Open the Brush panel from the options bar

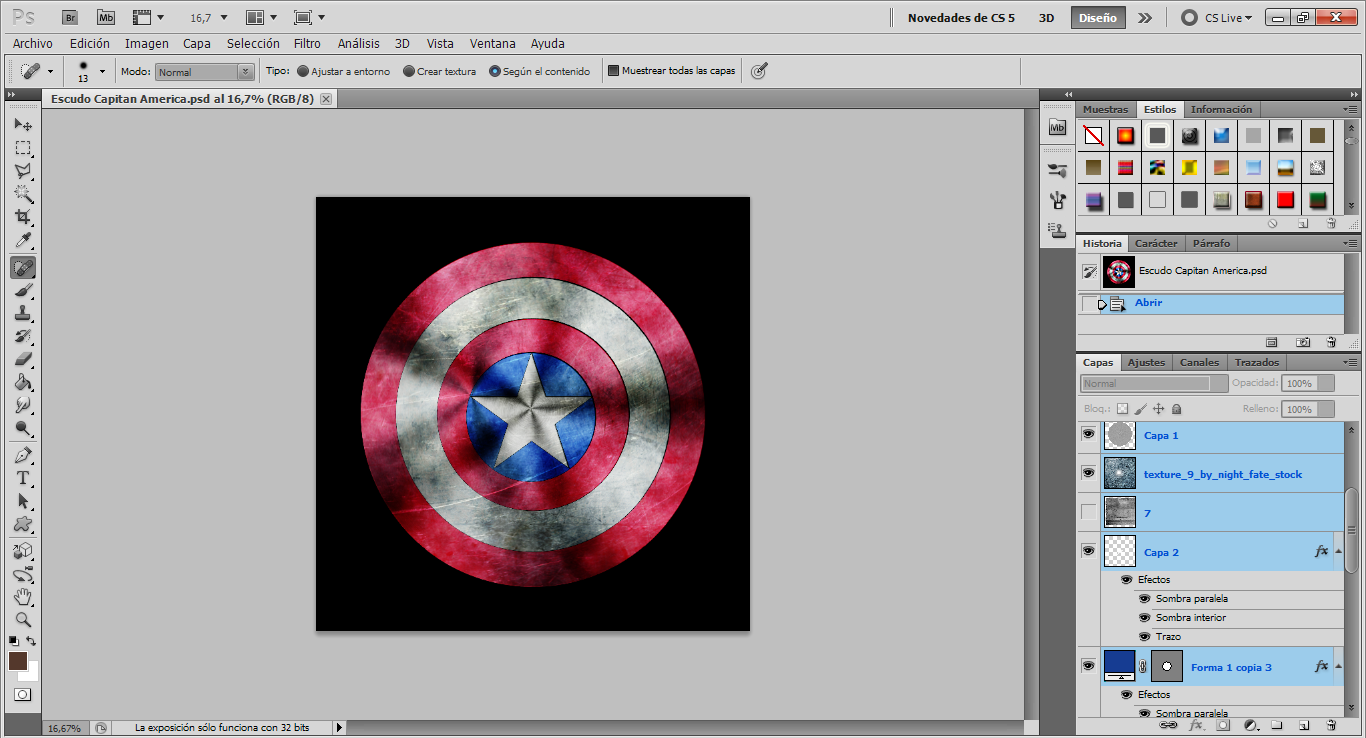[x=759, y=71]
